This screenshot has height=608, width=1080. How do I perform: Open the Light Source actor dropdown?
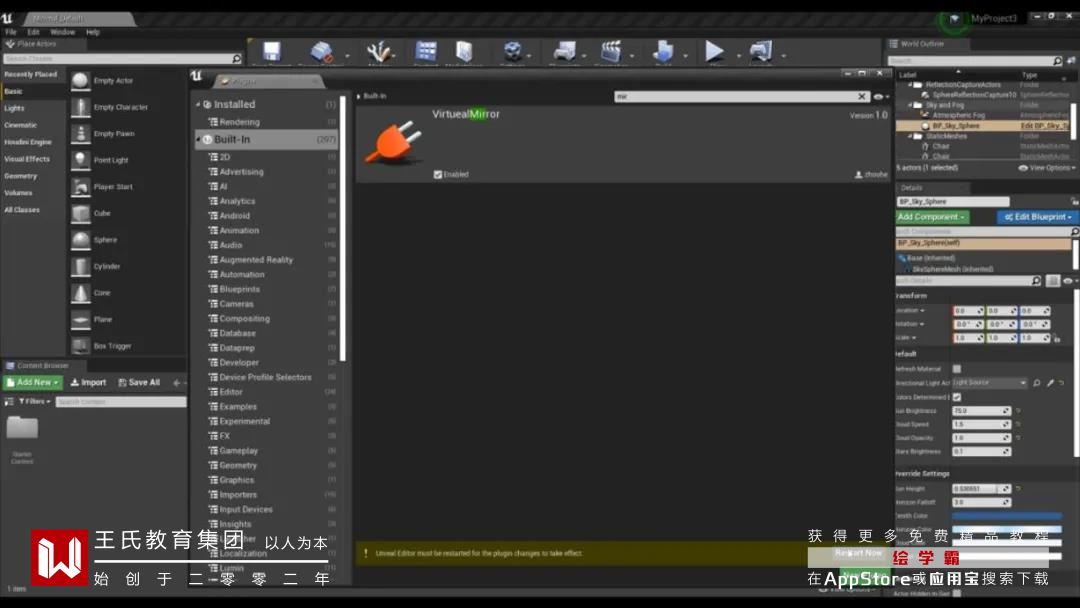pos(990,383)
